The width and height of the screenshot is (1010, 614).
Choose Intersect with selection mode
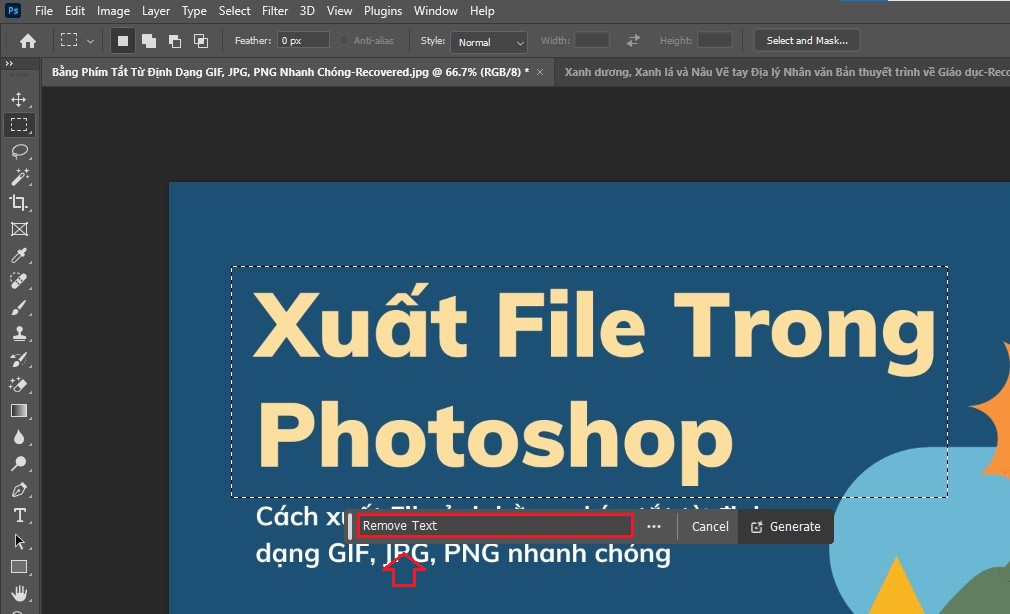pos(201,41)
